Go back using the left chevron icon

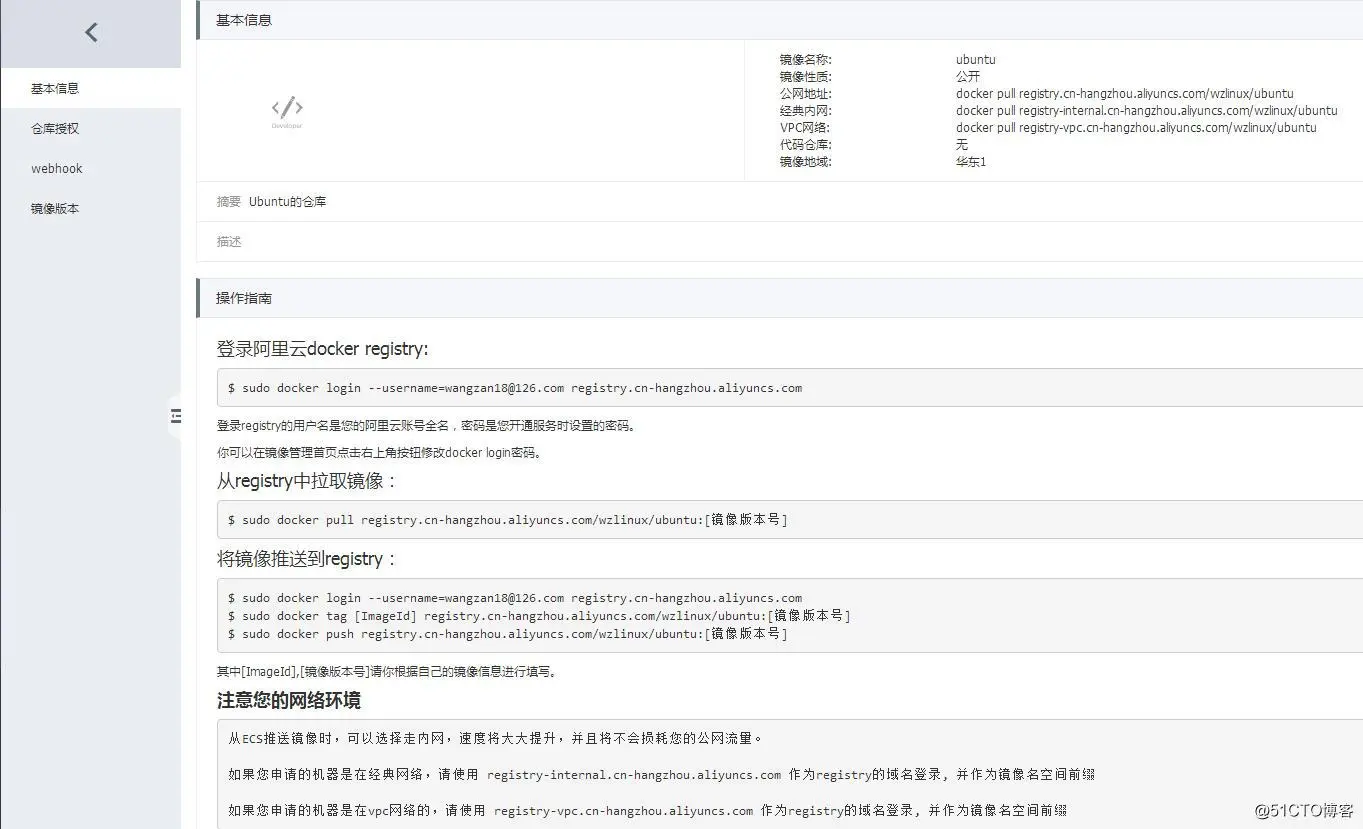pyautogui.click(x=91, y=33)
